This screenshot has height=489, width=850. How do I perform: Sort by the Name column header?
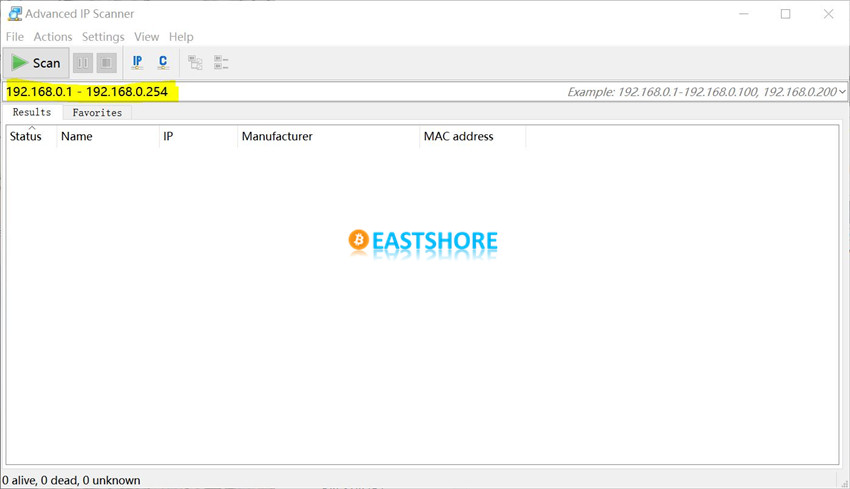107,136
